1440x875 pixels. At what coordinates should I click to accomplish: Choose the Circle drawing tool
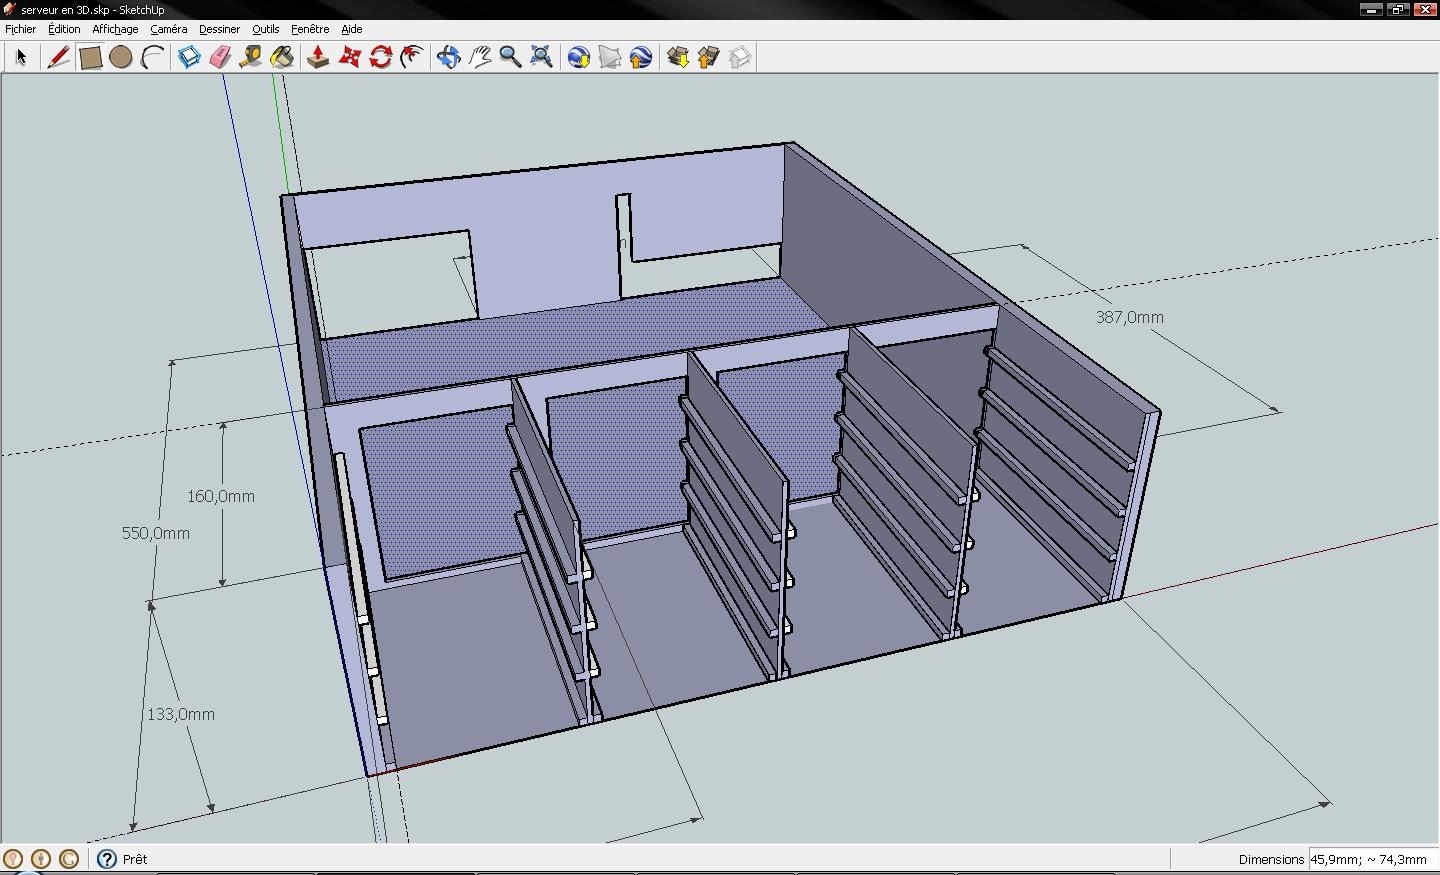(x=121, y=57)
